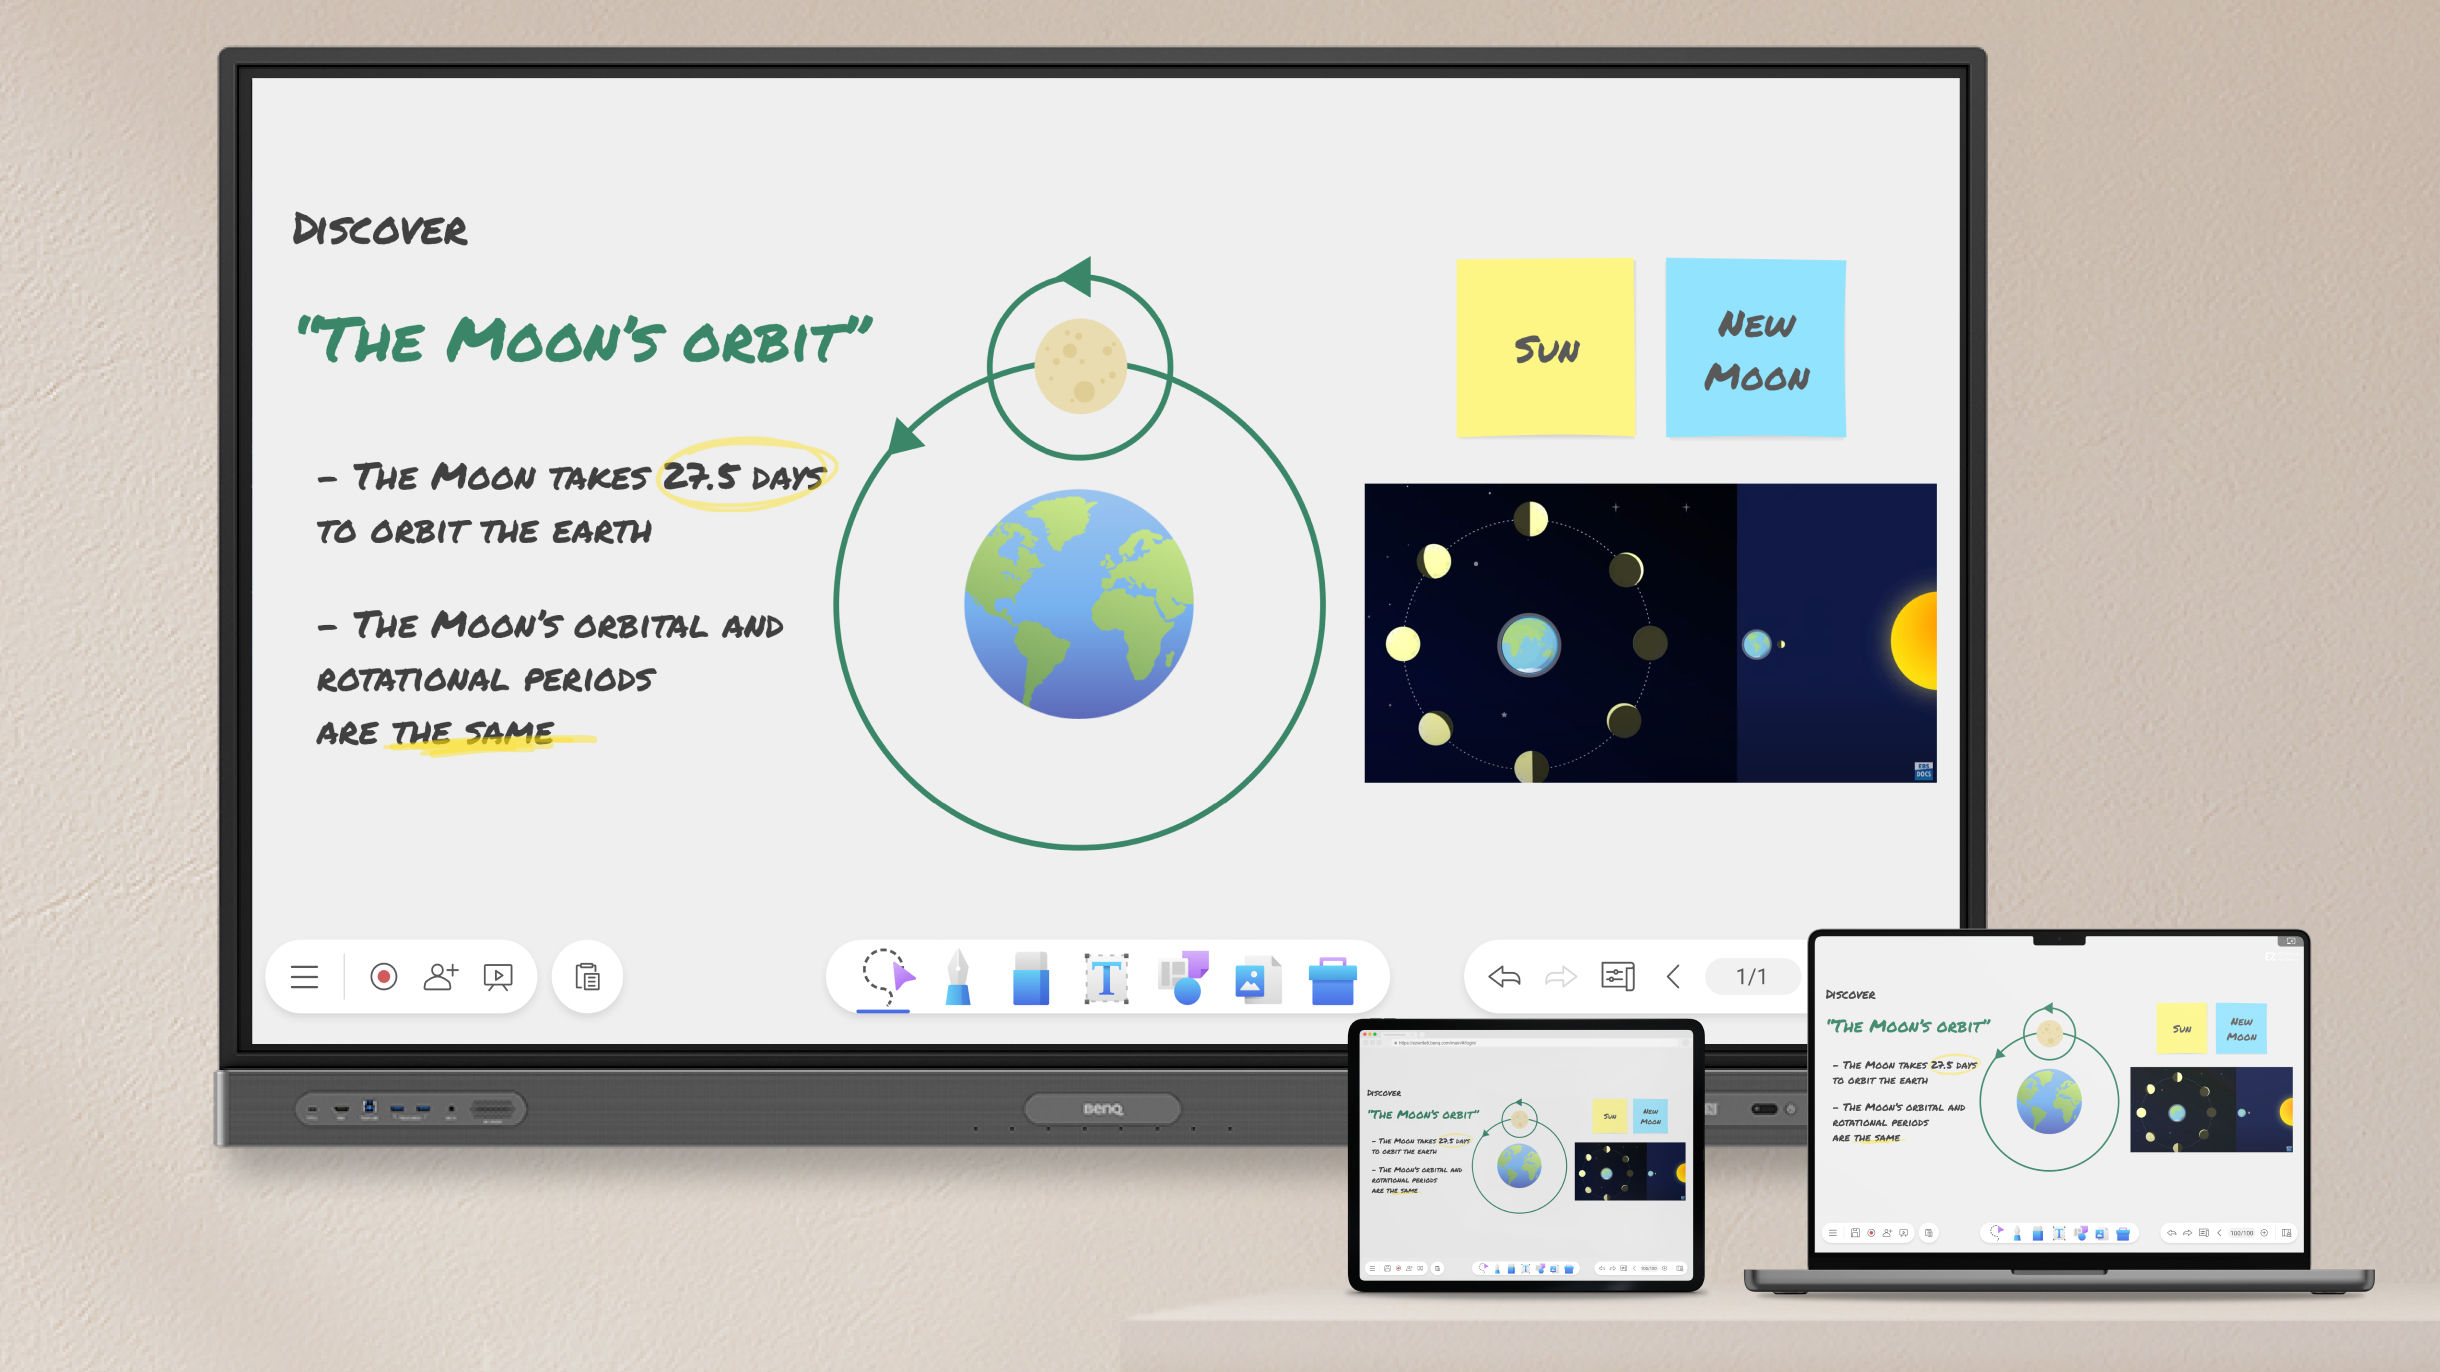Click the pen/marker tool

955,975
